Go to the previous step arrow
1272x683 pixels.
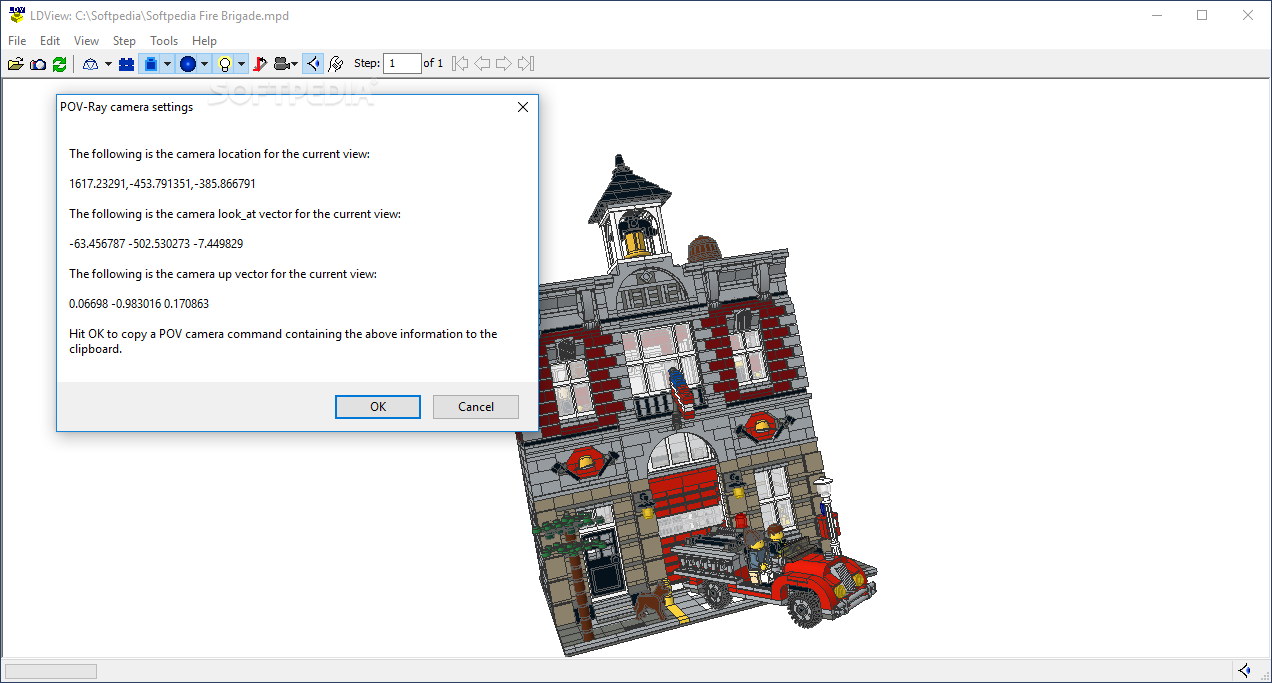pyautogui.click(x=482, y=64)
